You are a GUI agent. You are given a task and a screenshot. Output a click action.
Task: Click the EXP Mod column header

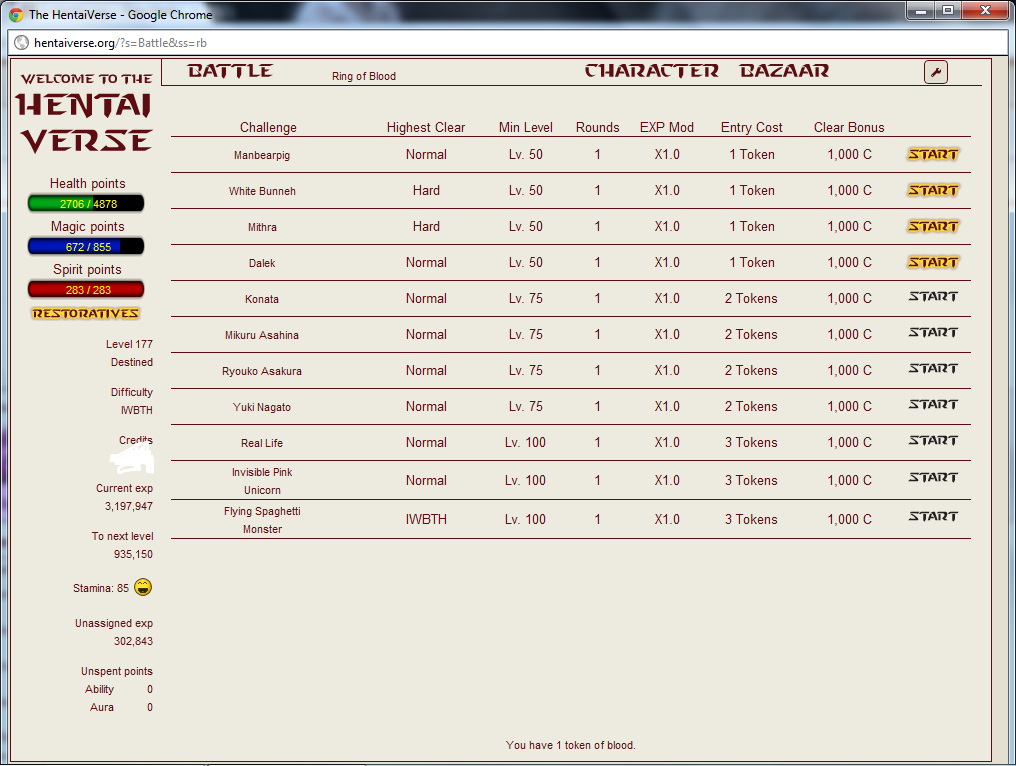667,128
